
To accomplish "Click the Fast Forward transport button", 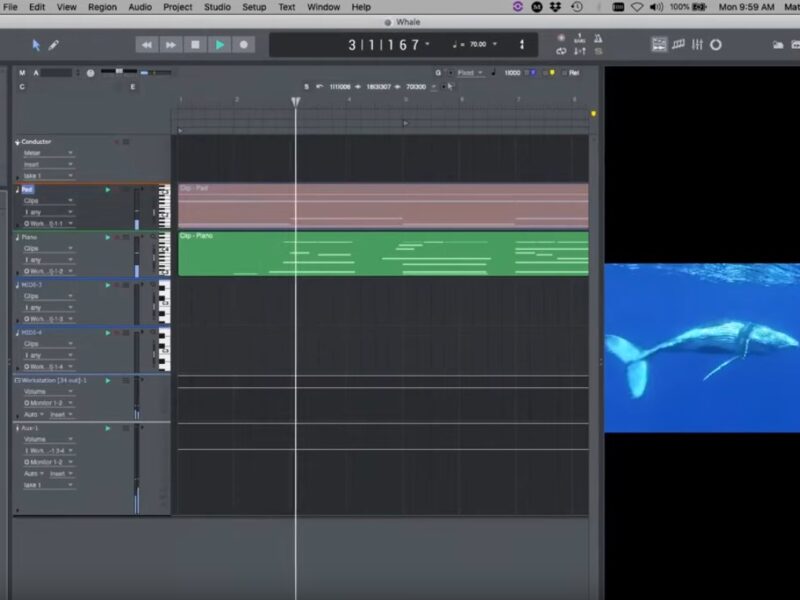I will click(171, 45).
